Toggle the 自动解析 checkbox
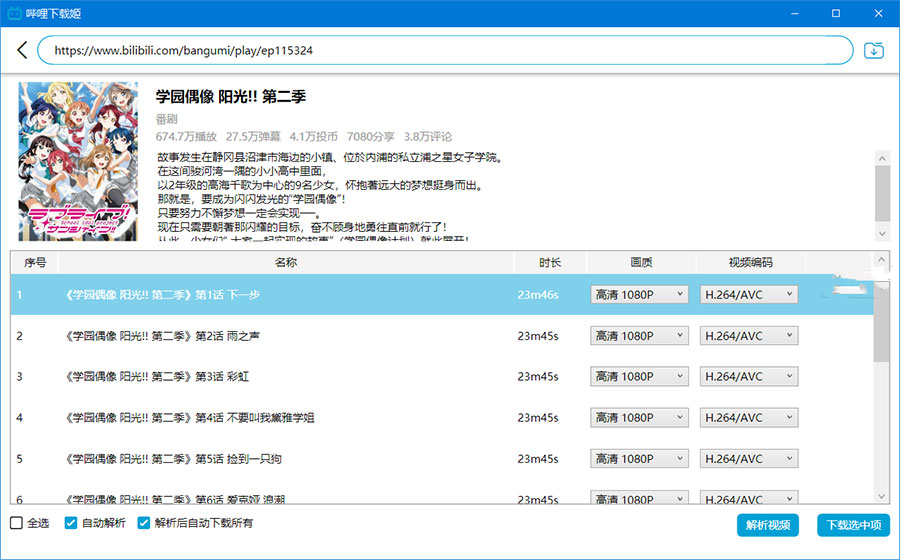The height and width of the screenshot is (560, 900). (x=71, y=523)
